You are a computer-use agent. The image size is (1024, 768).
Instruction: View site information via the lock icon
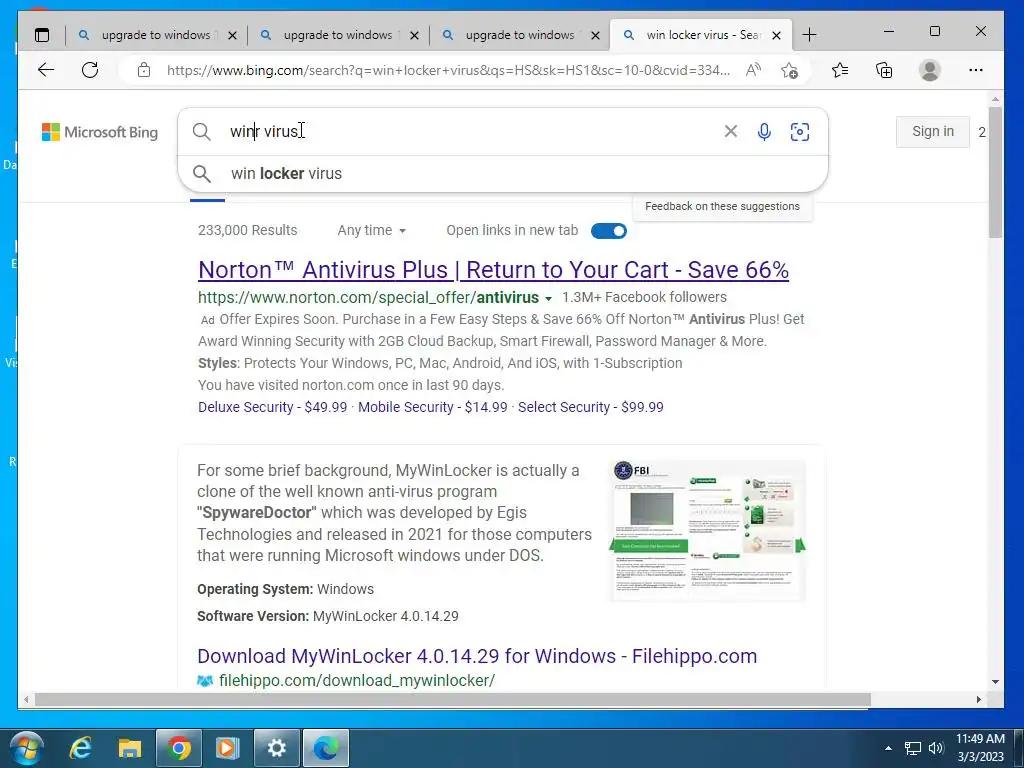[144, 70]
